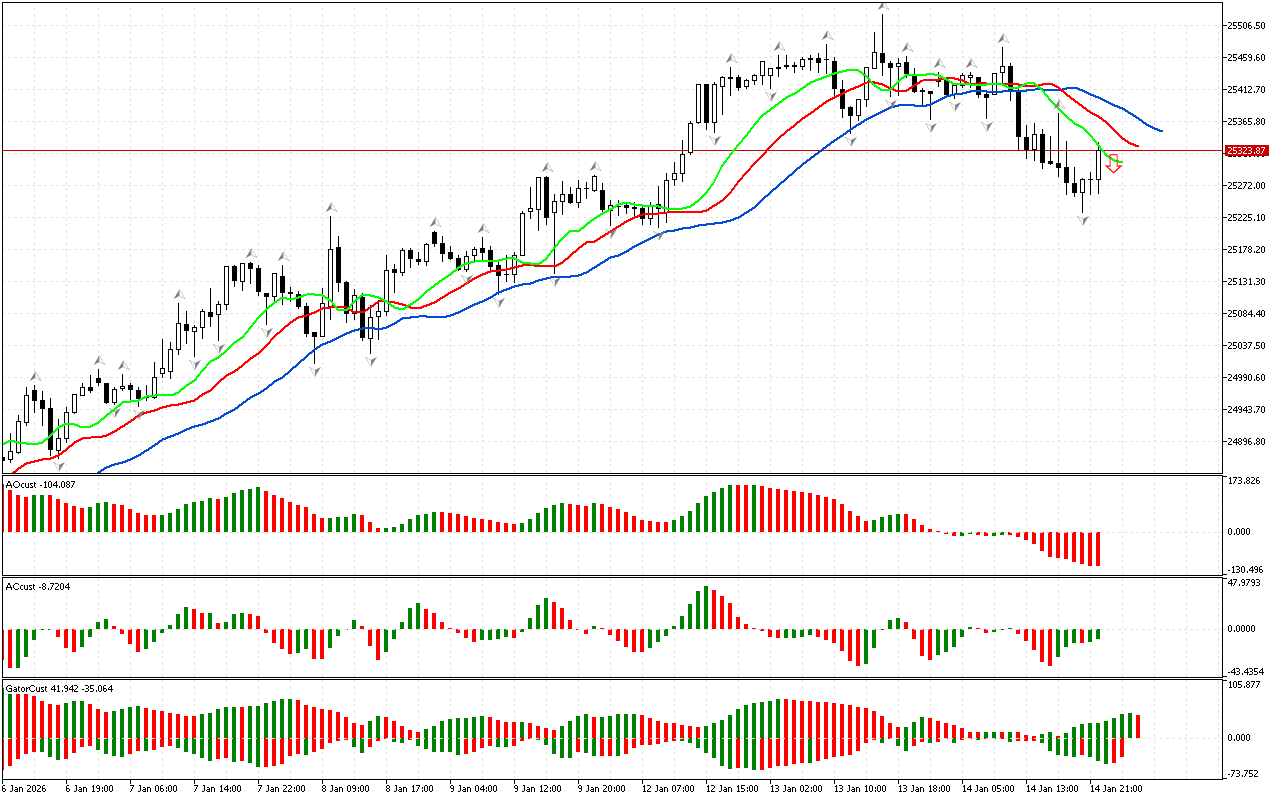Select up fractal above the tall 8 Jan wick
This screenshot has width=1280, height=800.
click(x=329, y=207)
